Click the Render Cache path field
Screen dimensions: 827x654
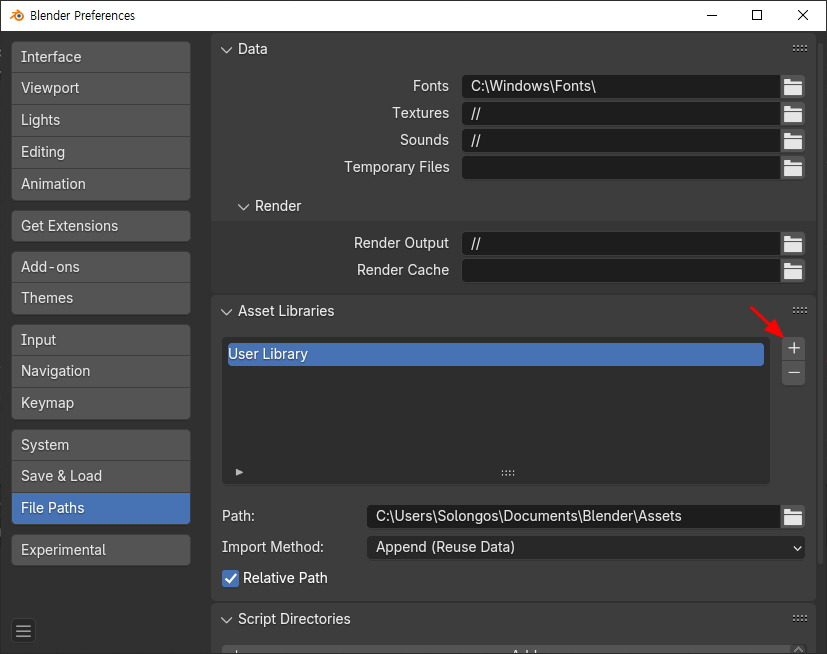[x=621, y=270]
